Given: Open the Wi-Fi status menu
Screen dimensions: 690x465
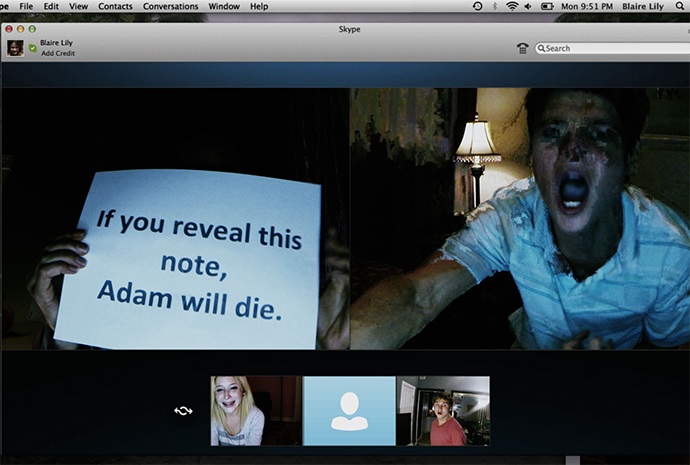Looking at the screenshot, I should coord(512,6).
